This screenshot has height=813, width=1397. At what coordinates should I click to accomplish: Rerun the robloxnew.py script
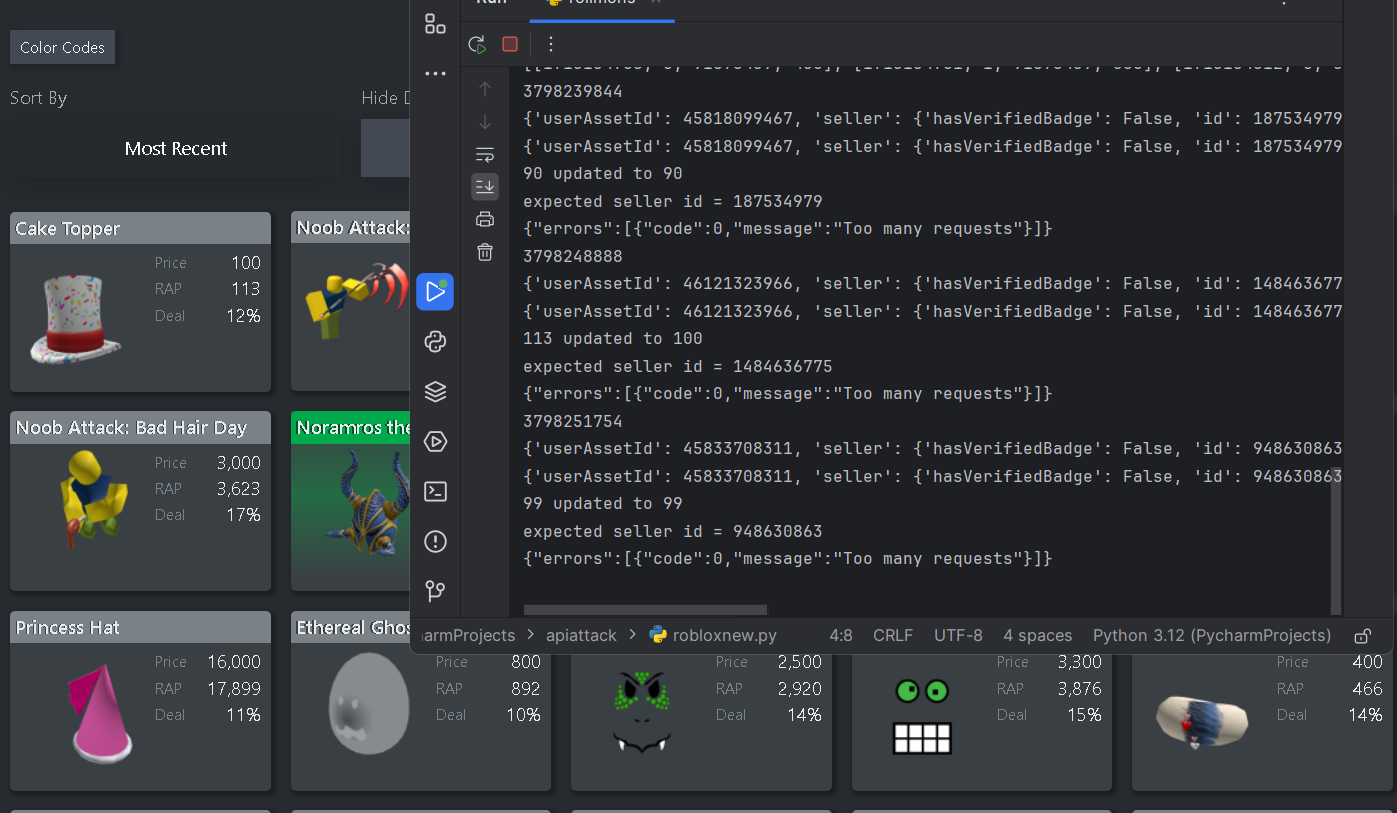477,44
